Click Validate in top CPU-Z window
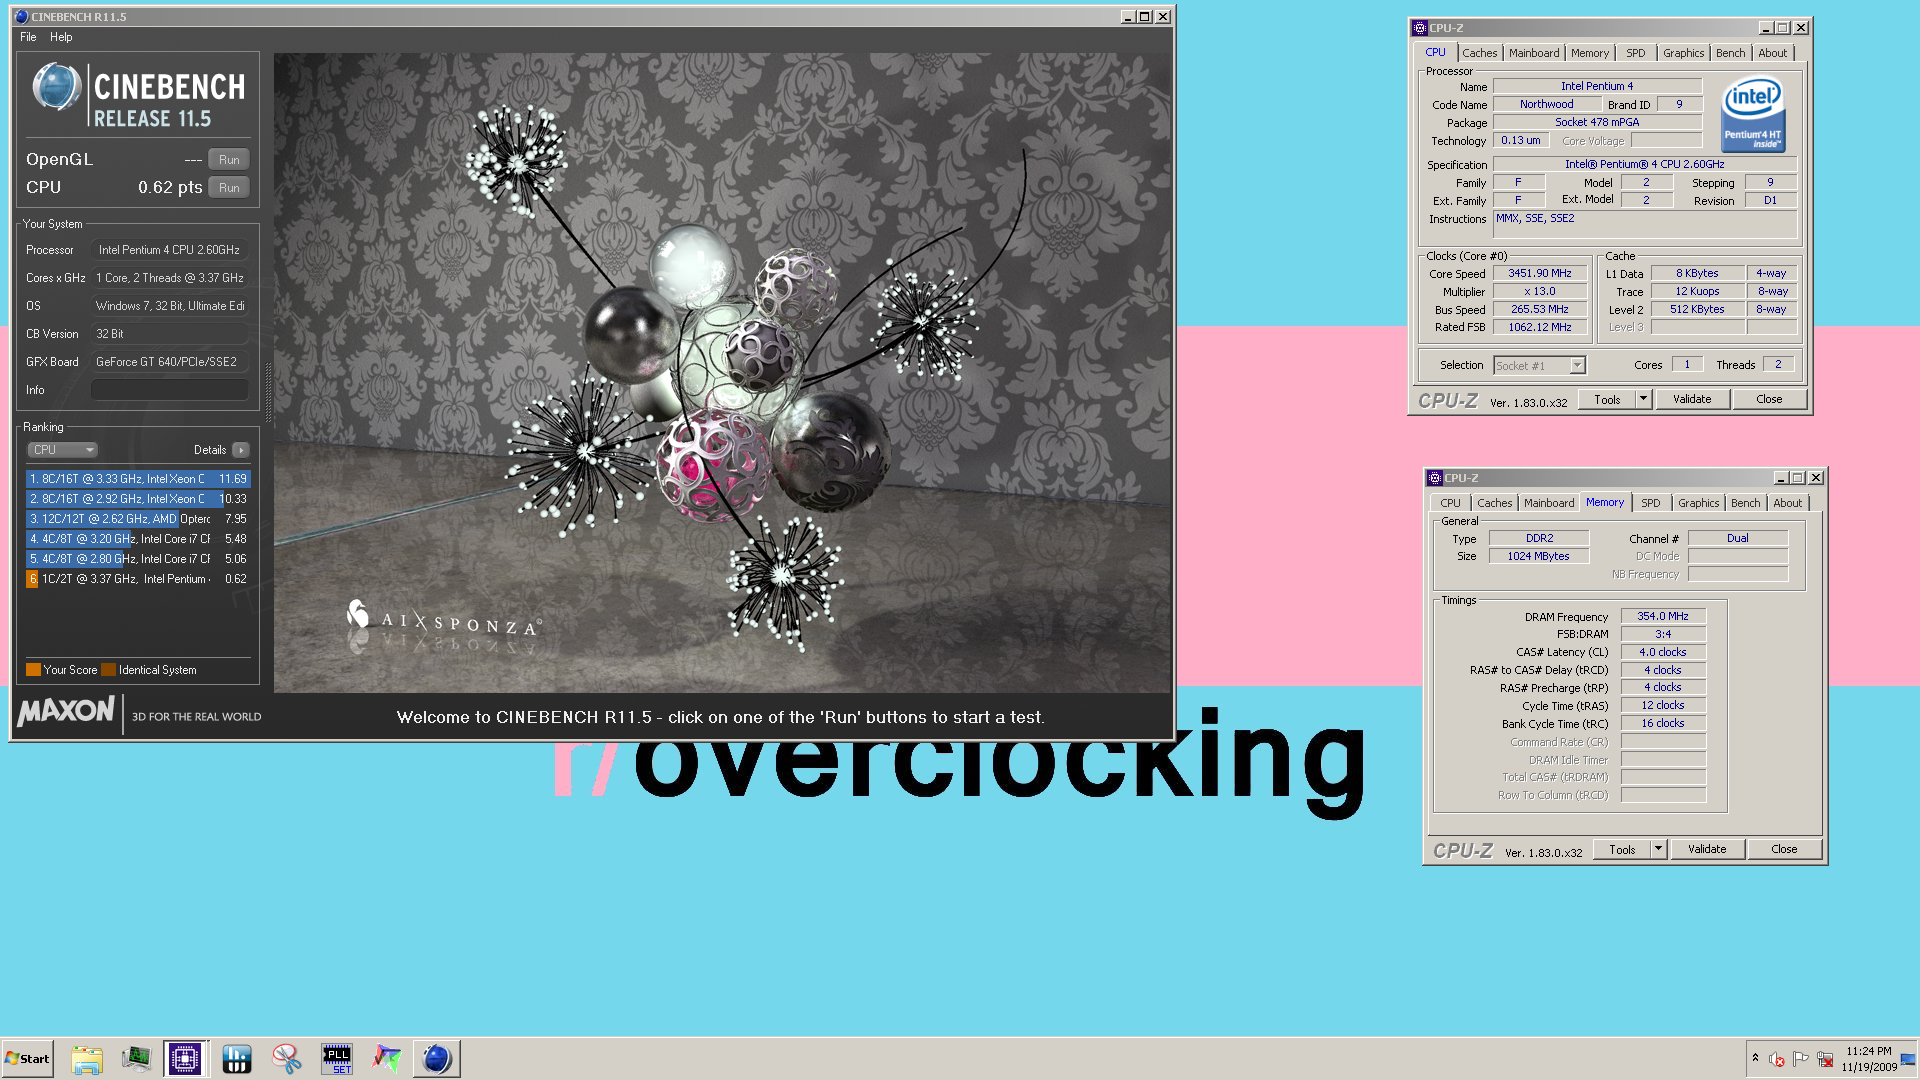The width and height of the screenshot is (1920, 1080). click(1692, 400)
